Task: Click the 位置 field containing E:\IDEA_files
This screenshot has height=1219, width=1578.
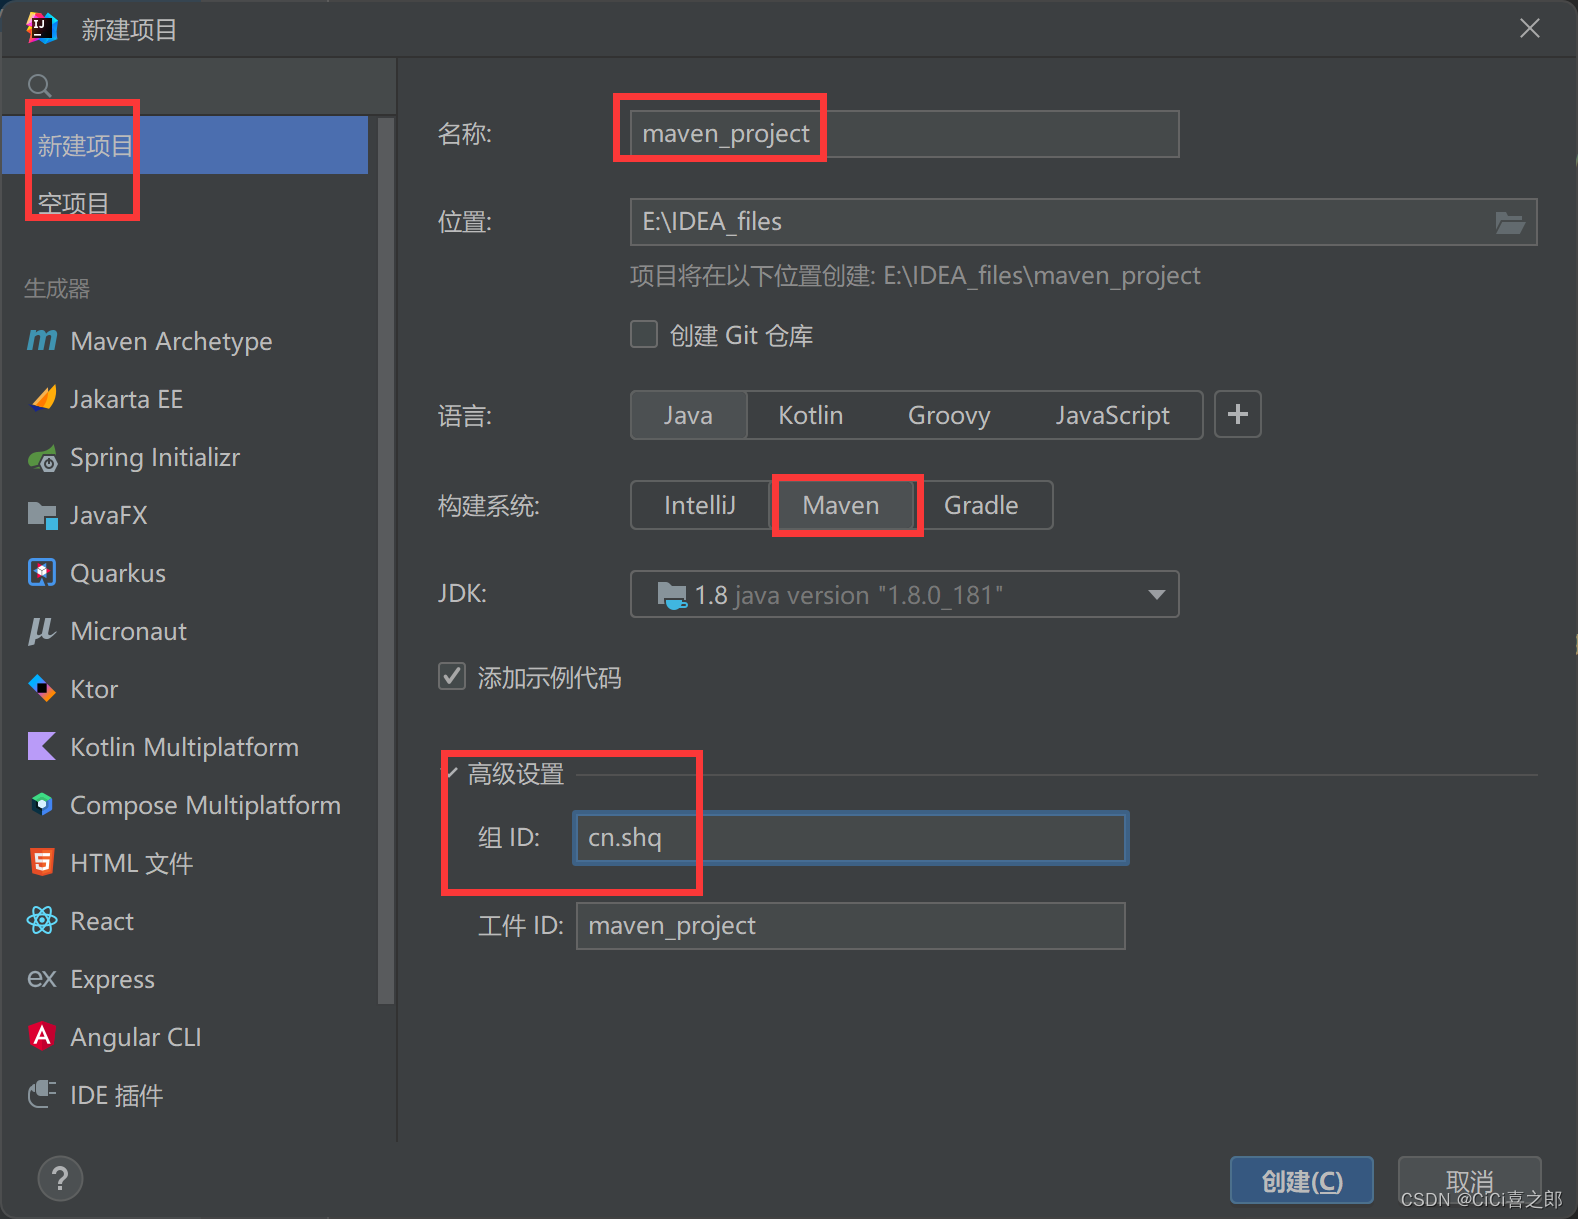Action: point(1084,222)
